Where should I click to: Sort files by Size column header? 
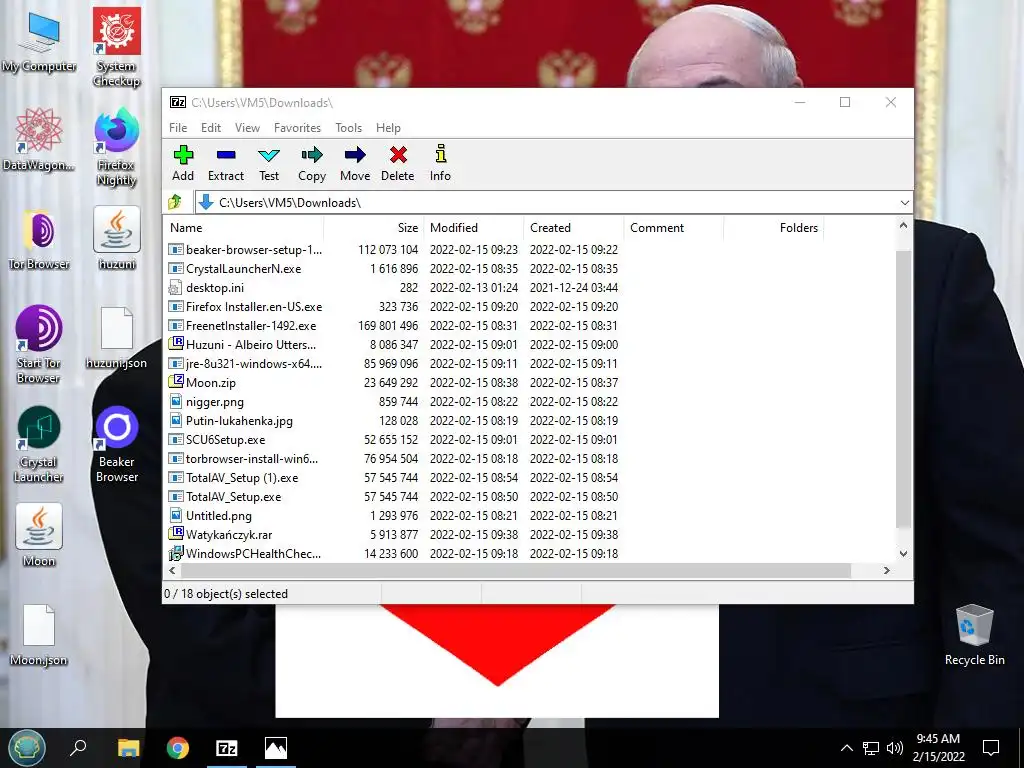[x=374, y=228]
